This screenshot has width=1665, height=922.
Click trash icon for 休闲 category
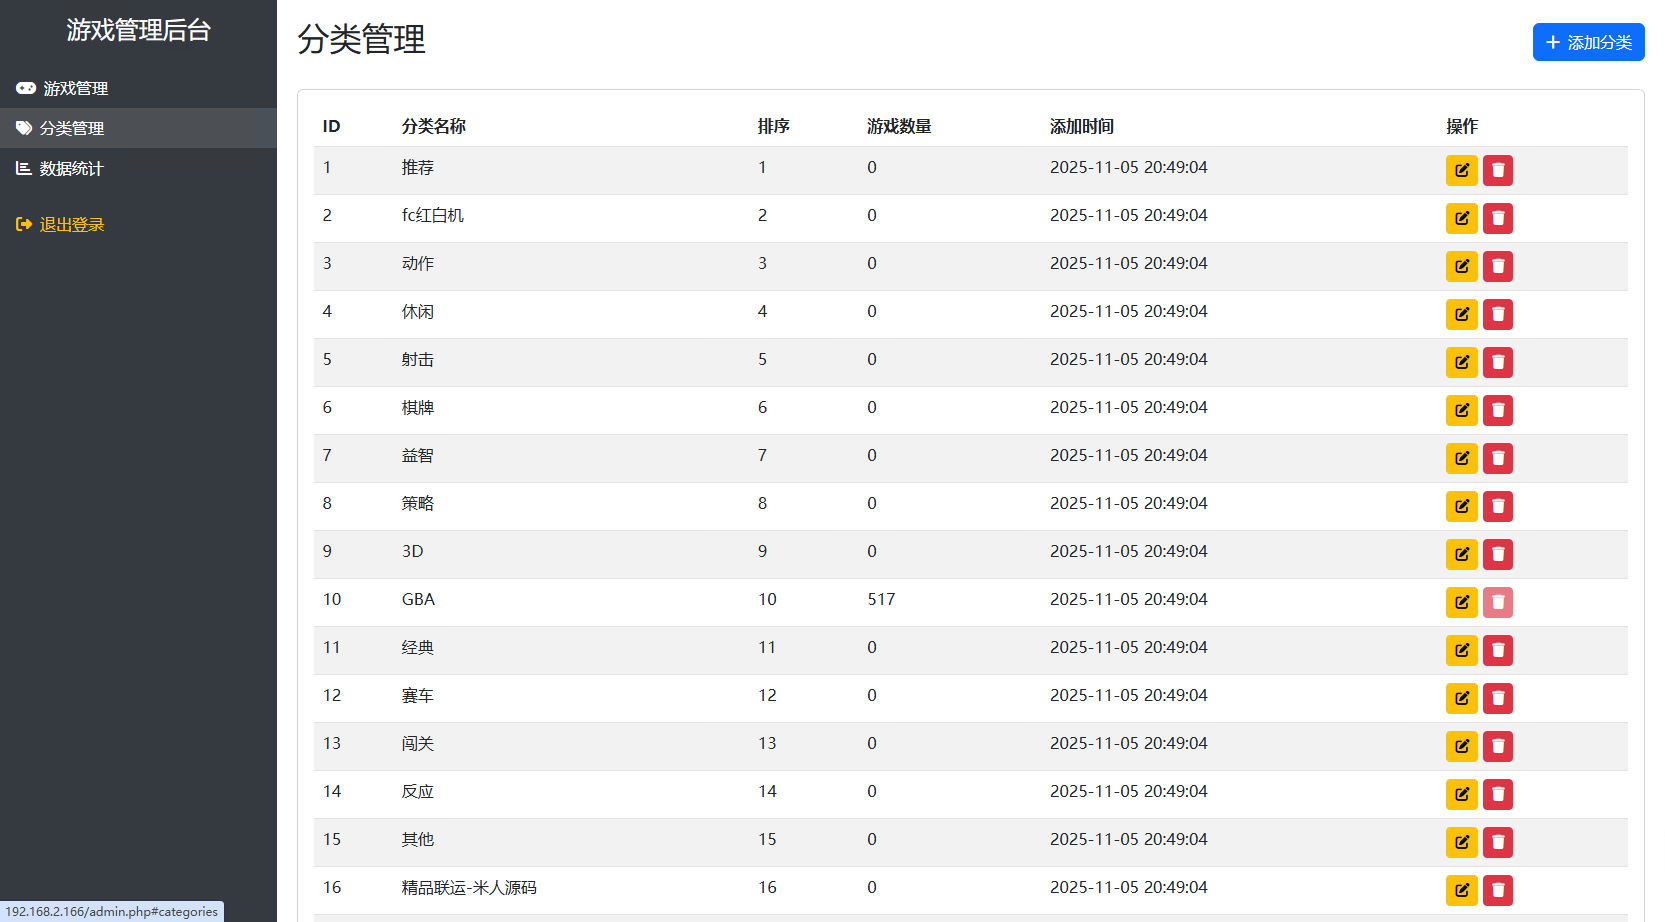pos(1497,314)
